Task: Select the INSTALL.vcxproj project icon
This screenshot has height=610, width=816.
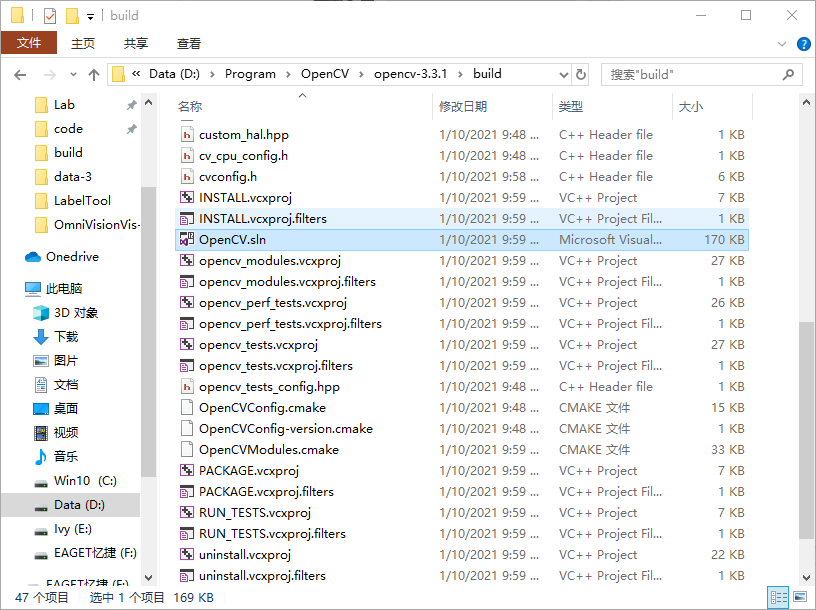Action: pos(186,197)
